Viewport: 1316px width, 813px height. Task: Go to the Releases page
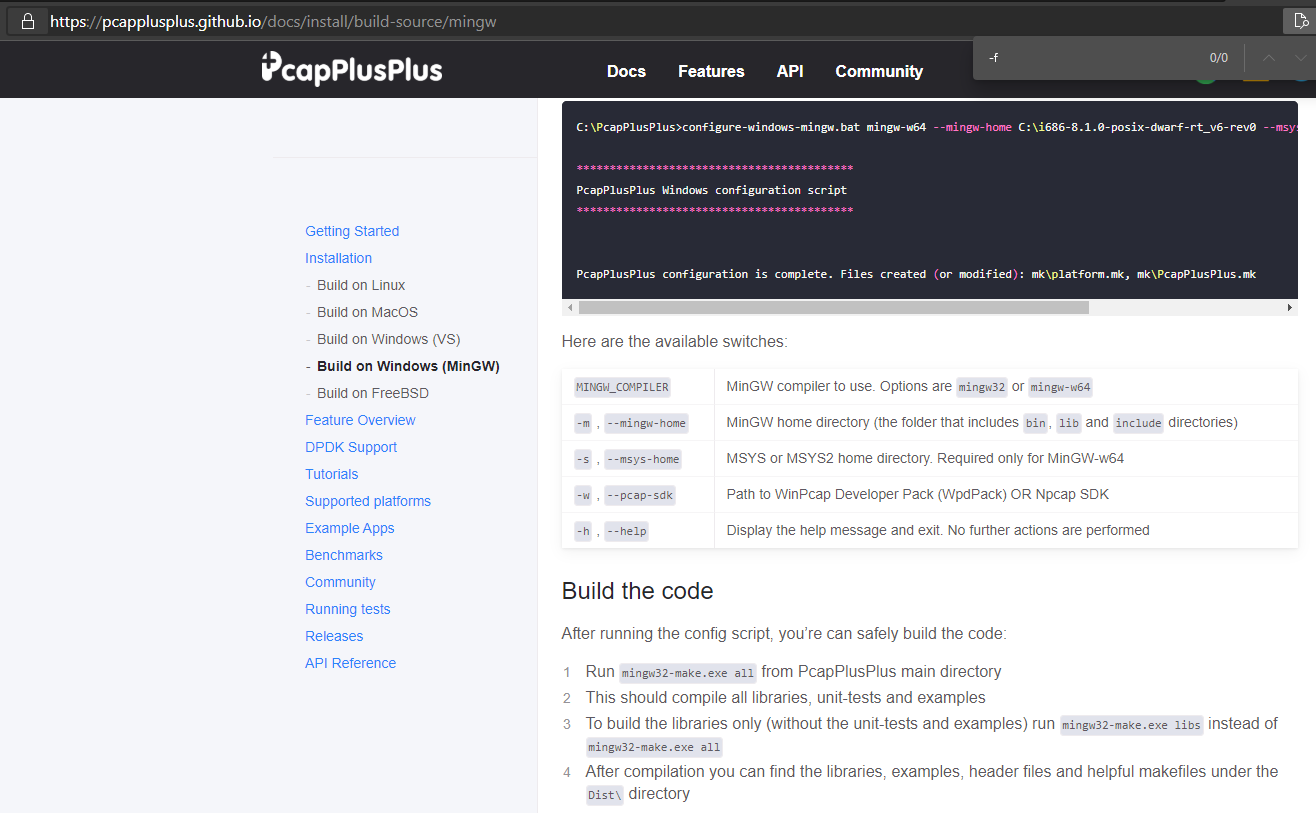coord(334,635)
